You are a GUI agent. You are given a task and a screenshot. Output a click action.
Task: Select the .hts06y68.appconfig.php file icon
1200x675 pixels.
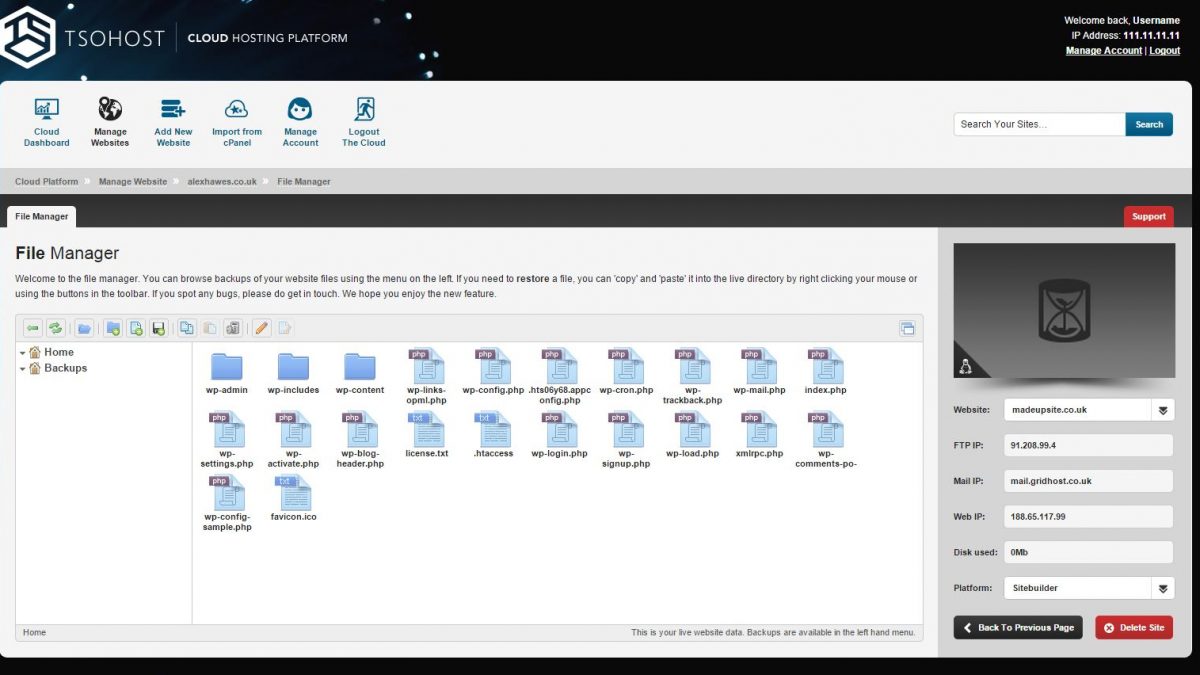(x=560, y=366)
